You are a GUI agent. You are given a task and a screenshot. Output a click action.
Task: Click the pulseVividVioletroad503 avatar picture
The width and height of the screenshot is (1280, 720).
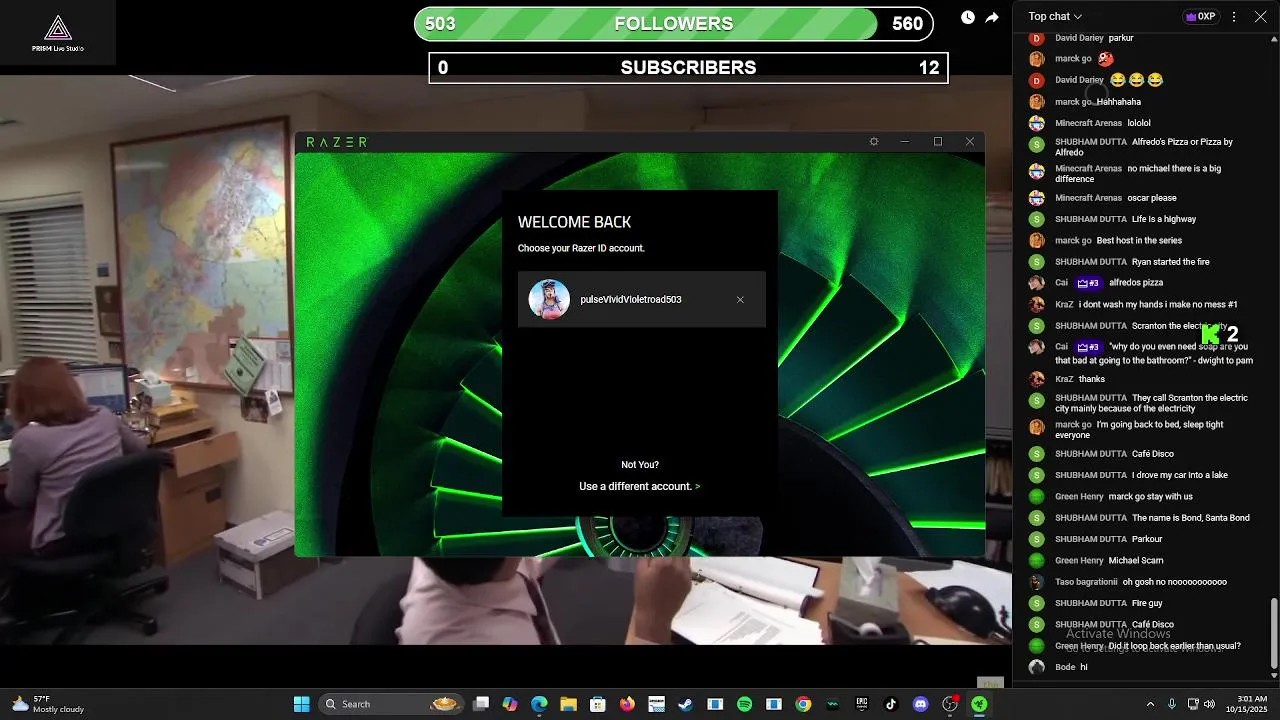tap(549, 299)
